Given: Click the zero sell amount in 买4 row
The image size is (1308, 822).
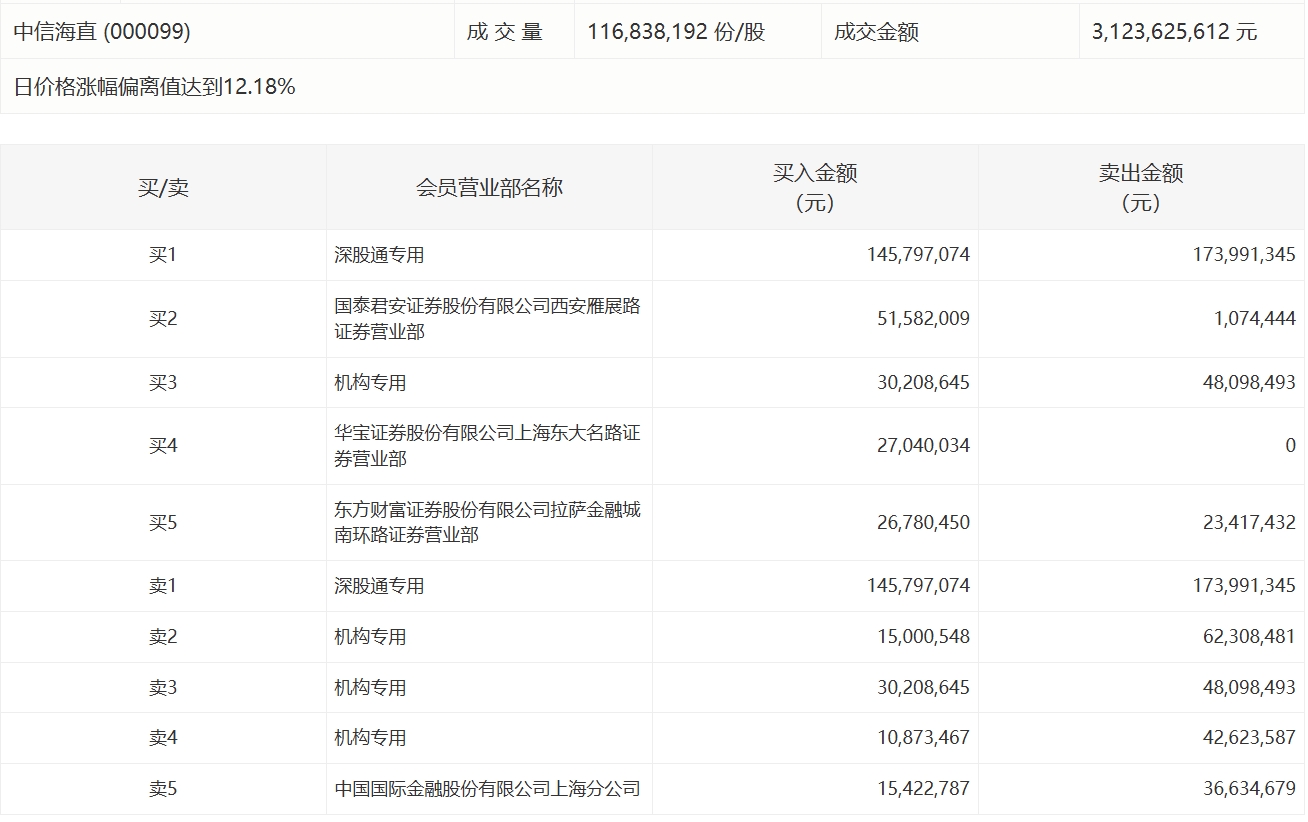Looking at the screenshot, I should point(1290,446).
